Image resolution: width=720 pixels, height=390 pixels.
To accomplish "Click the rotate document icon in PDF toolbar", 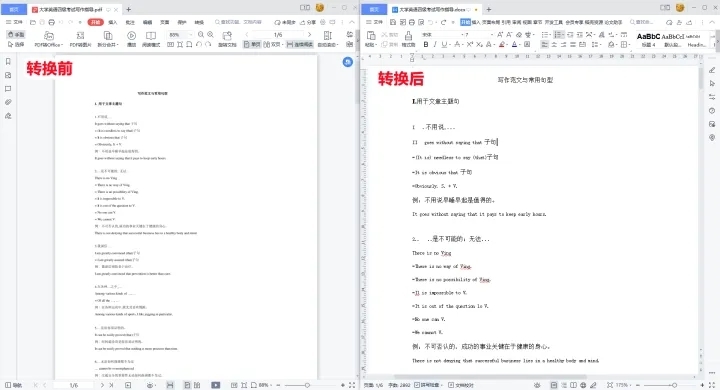I will (227, 36).
